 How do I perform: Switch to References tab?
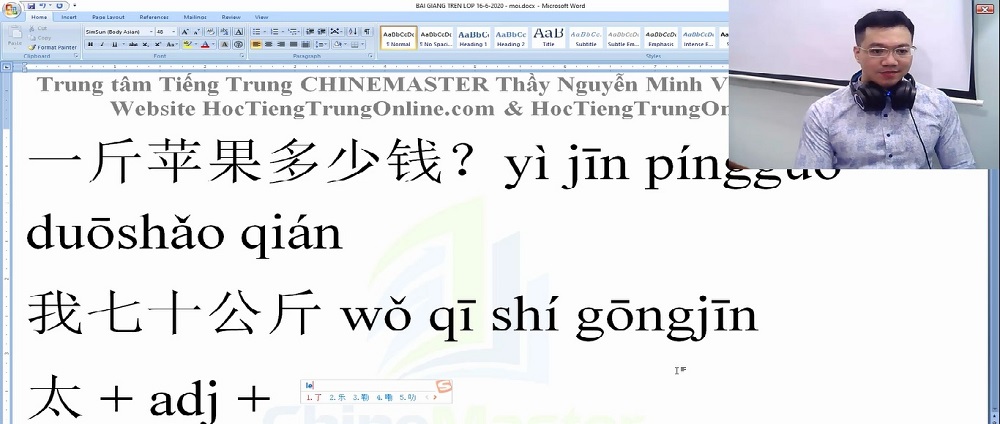click(154, 17)
